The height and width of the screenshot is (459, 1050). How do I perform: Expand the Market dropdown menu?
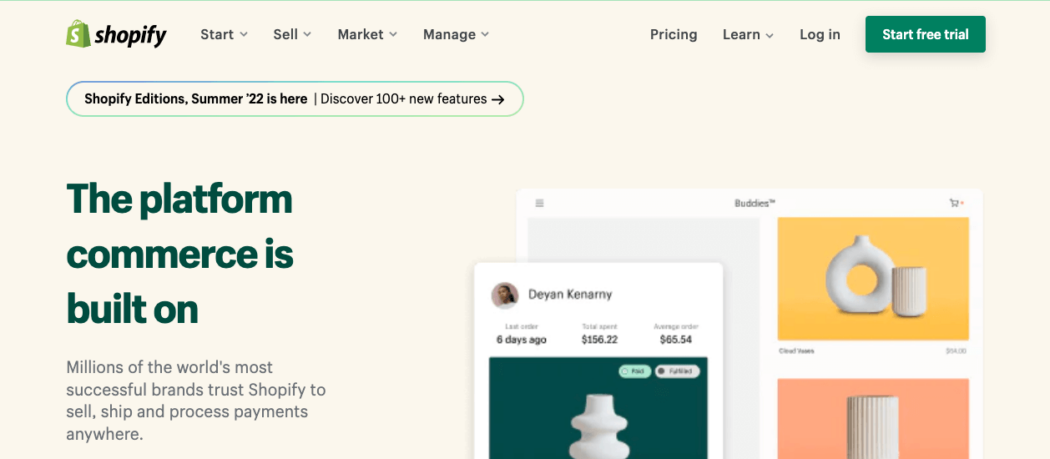[367, 34]
